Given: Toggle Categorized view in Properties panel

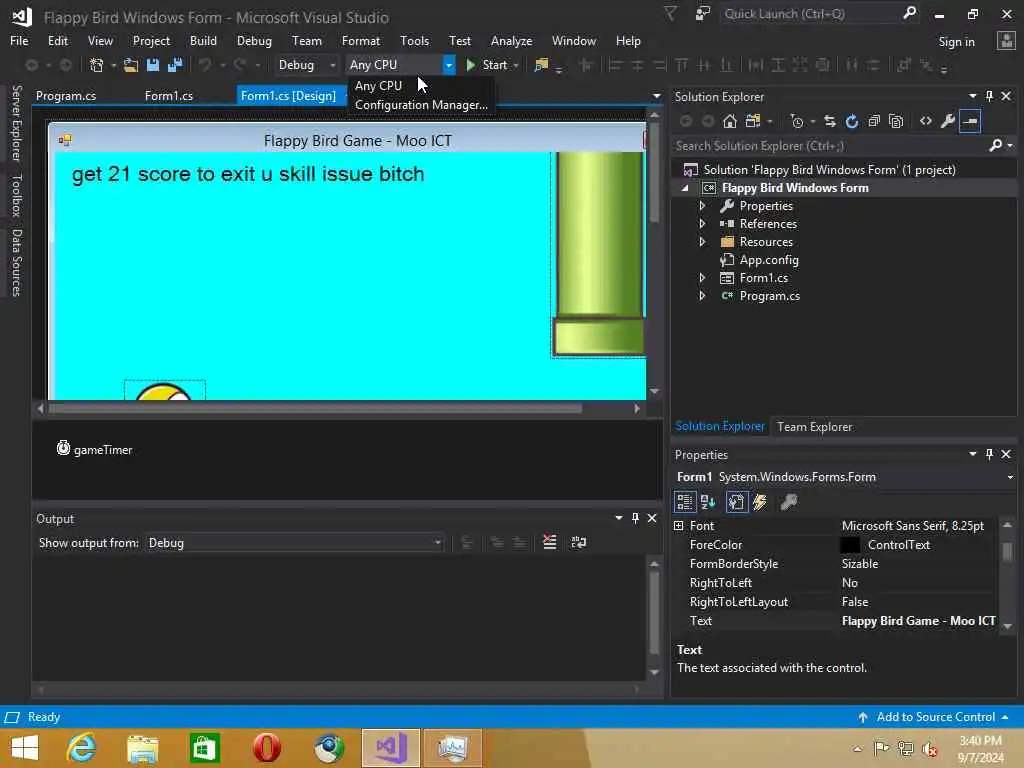Looking at the screenshot, I should point(684,502).
